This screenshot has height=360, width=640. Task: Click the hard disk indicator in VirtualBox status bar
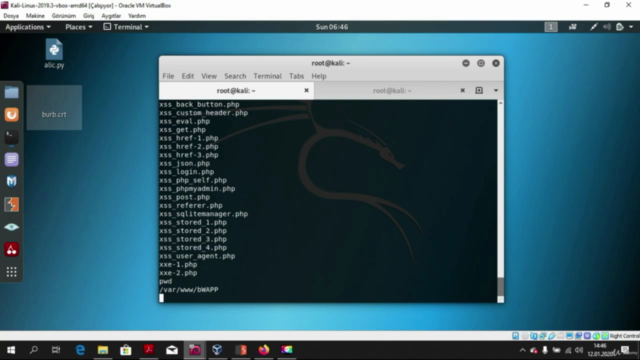point(516,336)
